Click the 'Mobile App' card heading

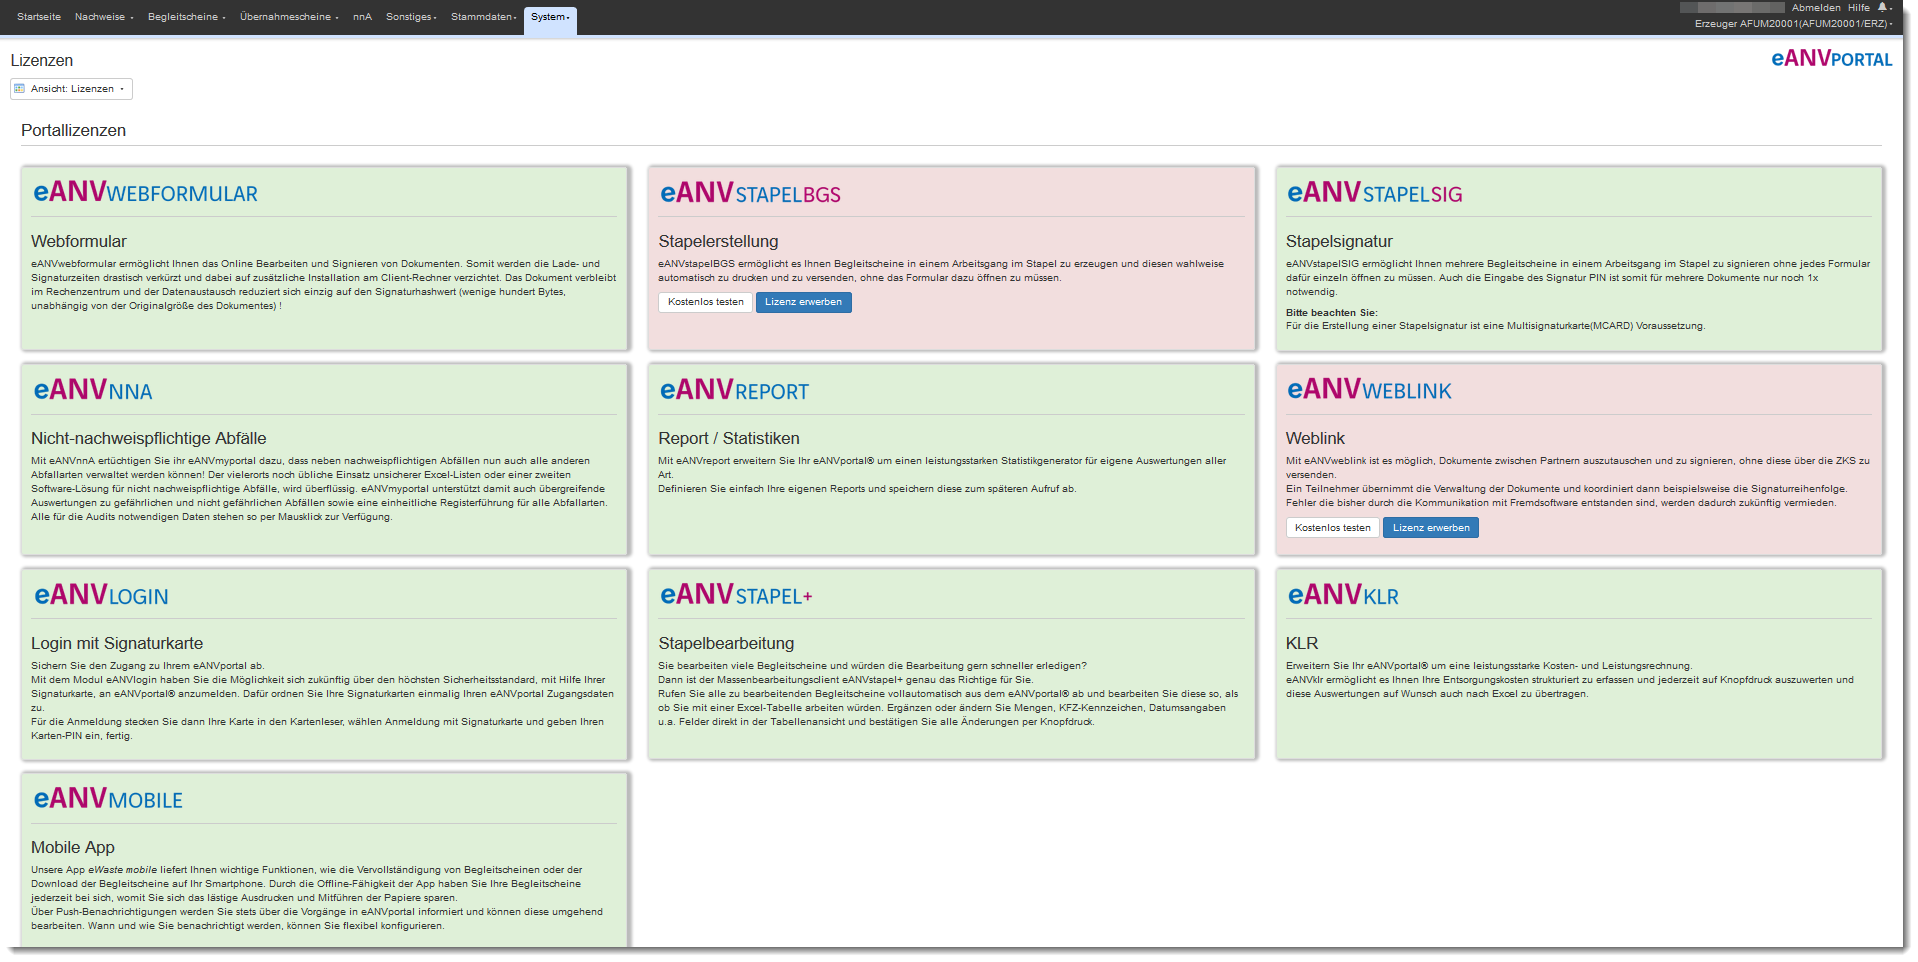tap(73, 847)
